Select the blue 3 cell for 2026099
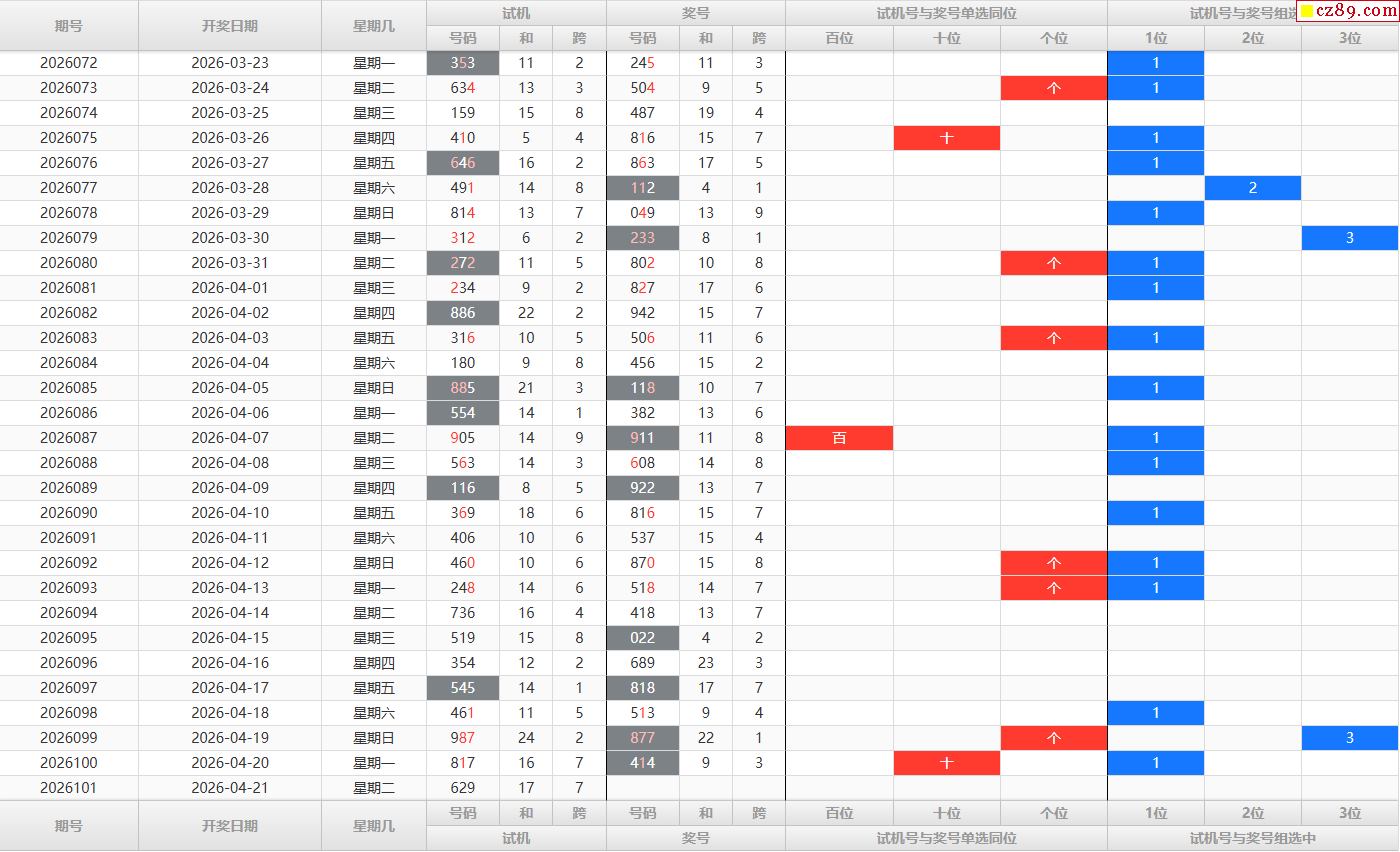The width and height of the screenshot is (1400, 852). 1349,738
